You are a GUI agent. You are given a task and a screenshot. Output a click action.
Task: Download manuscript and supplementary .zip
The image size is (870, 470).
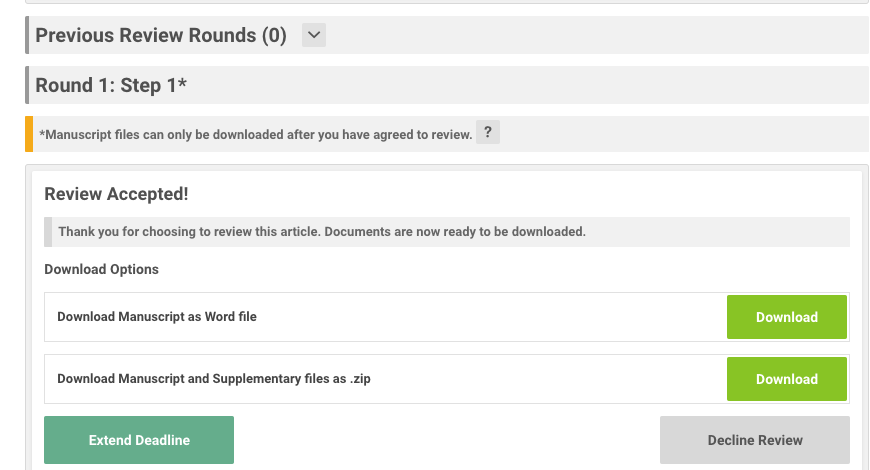pos(786,379)
